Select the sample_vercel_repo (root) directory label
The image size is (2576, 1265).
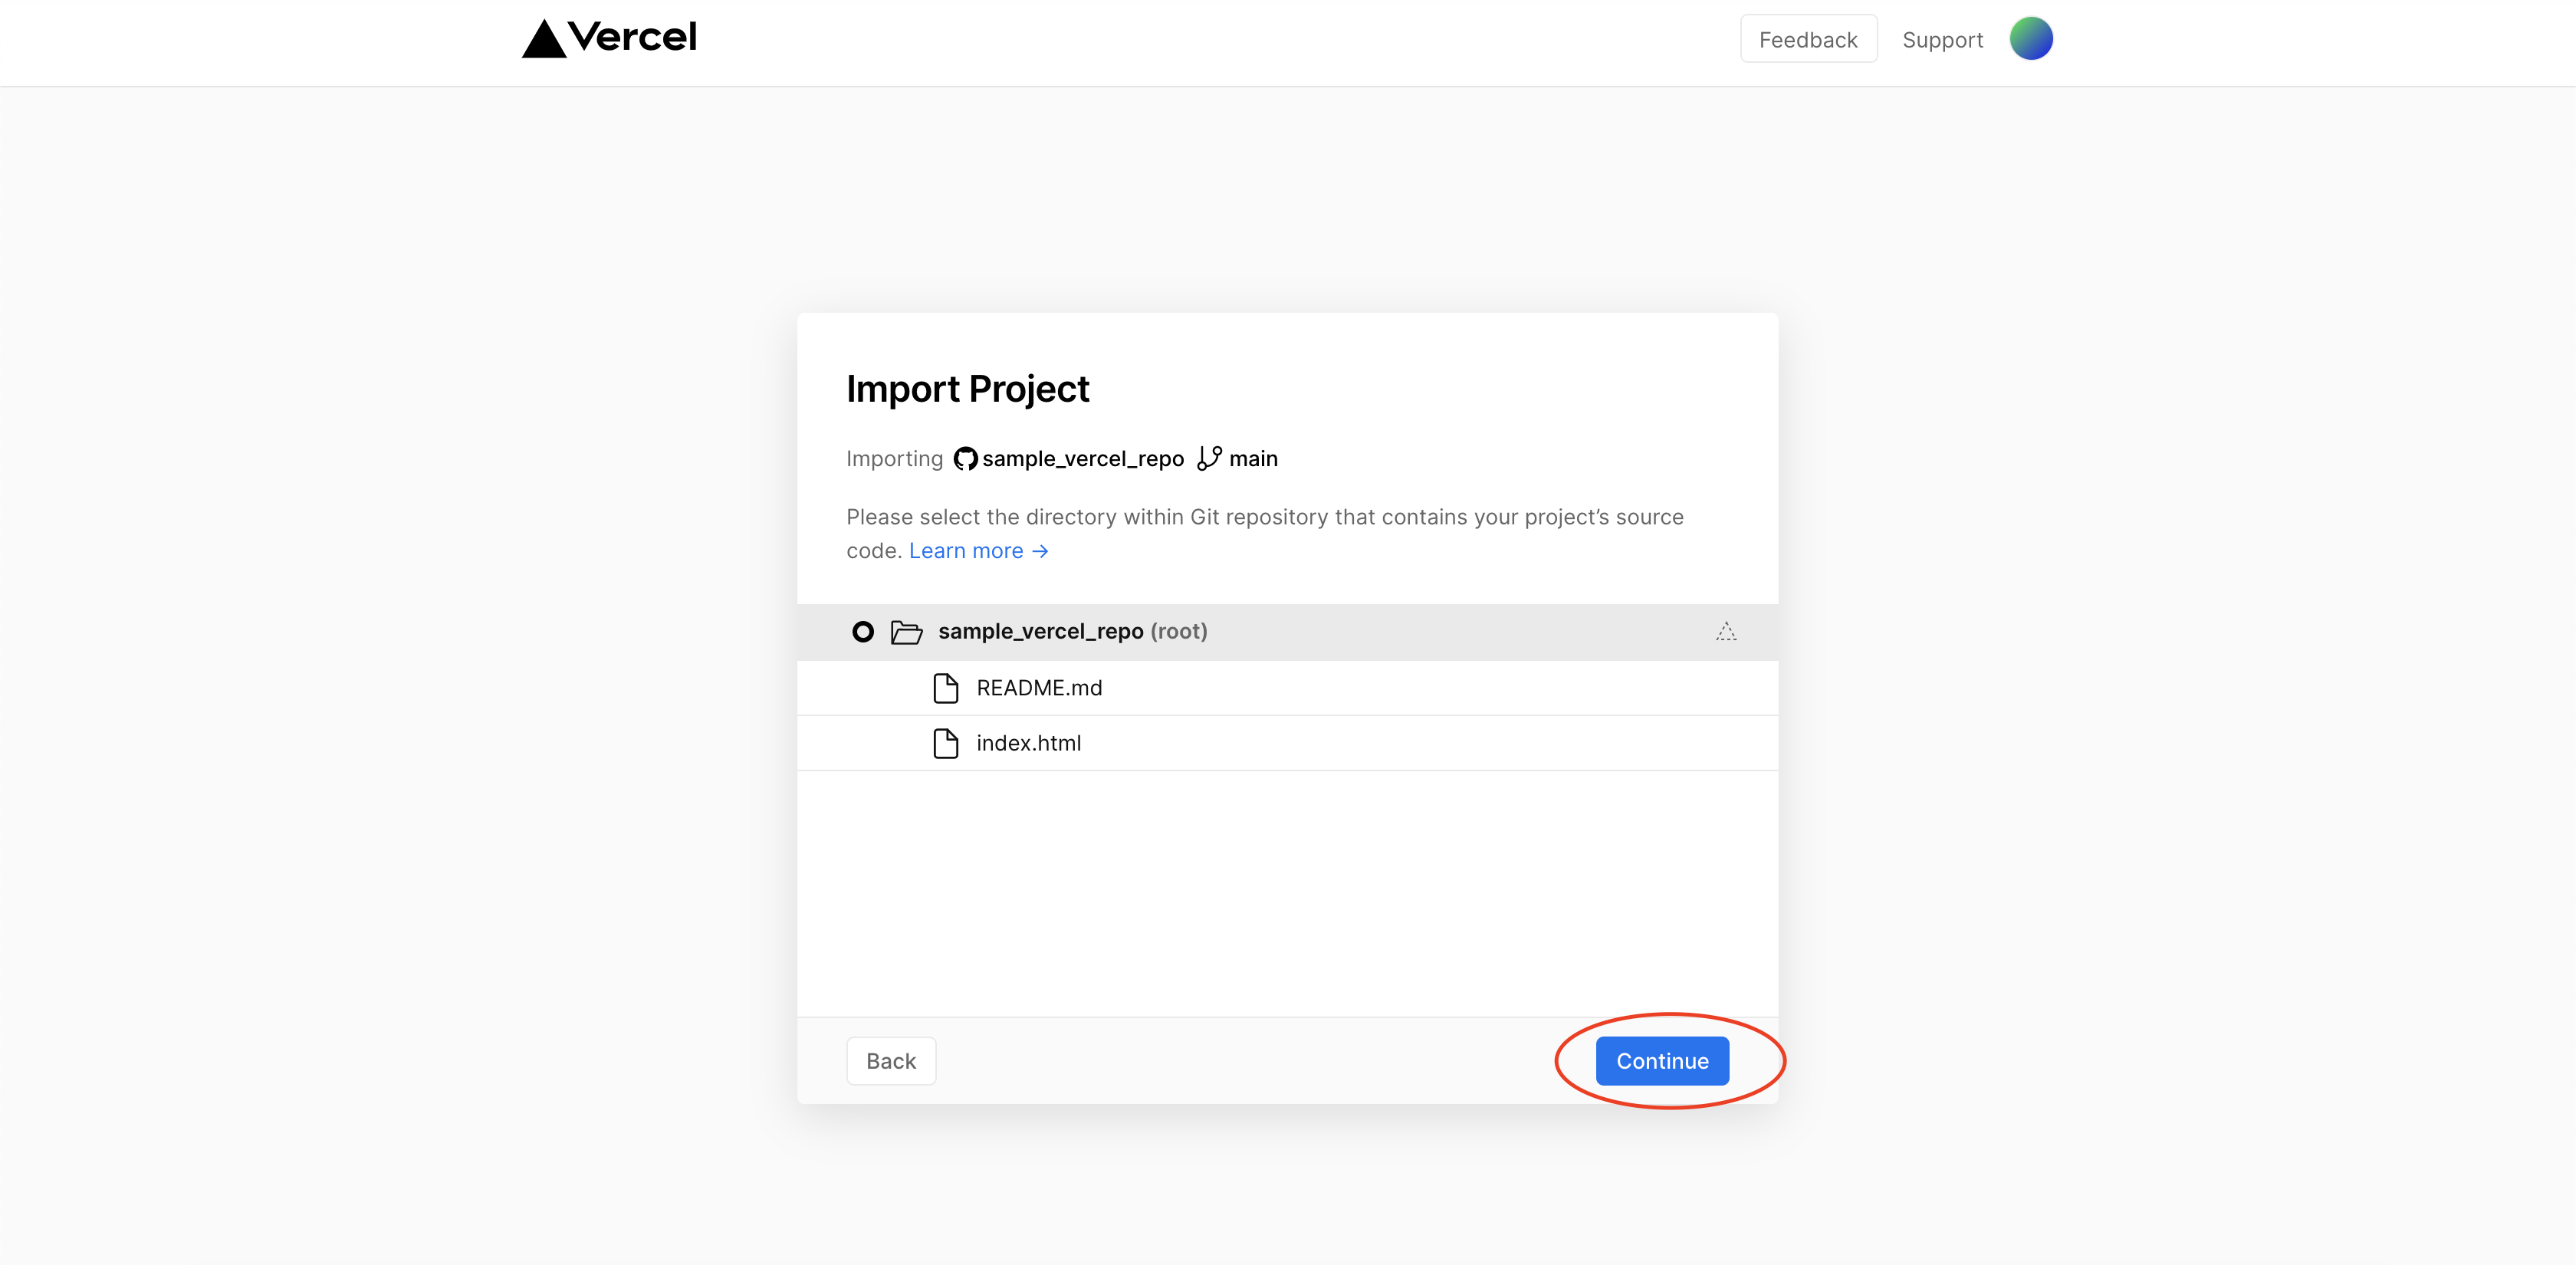click(x=1072, y=632)
